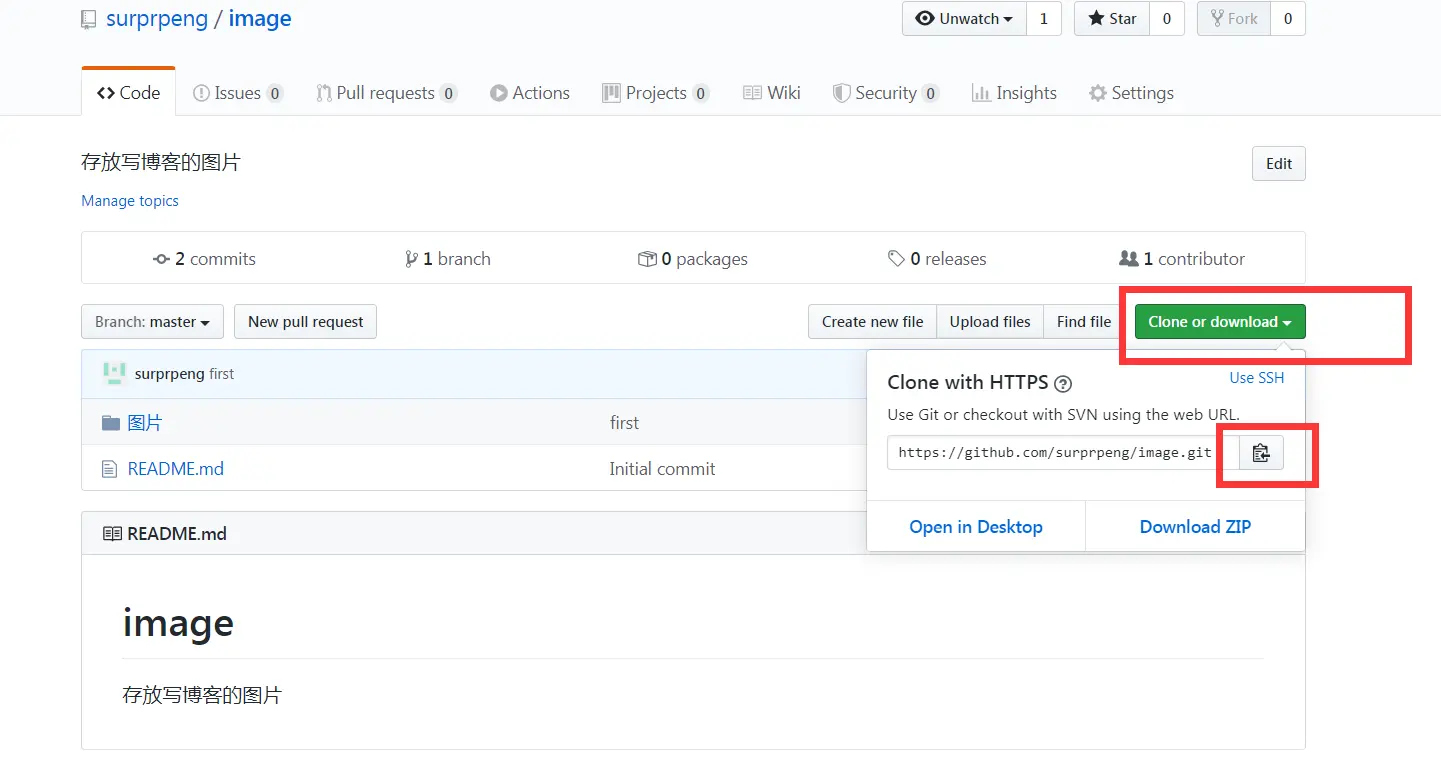Open the Clone or download dropdown
The height and width of the screenshot is (772, 1441).
[1220, 322]
